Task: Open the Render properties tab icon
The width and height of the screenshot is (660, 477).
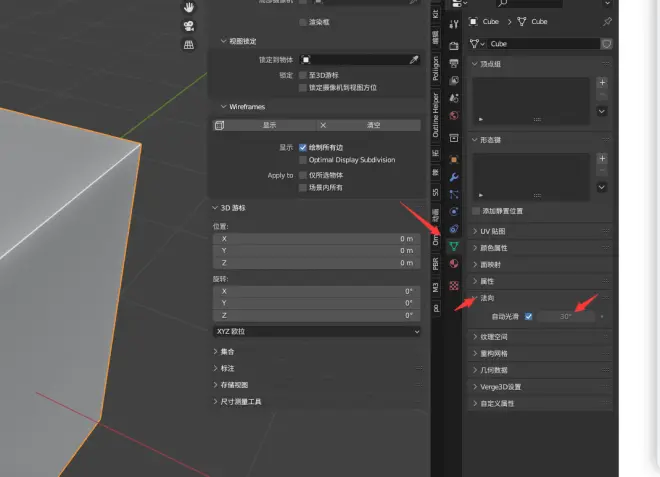Action: pyautogui.click(x=454, y=45)
